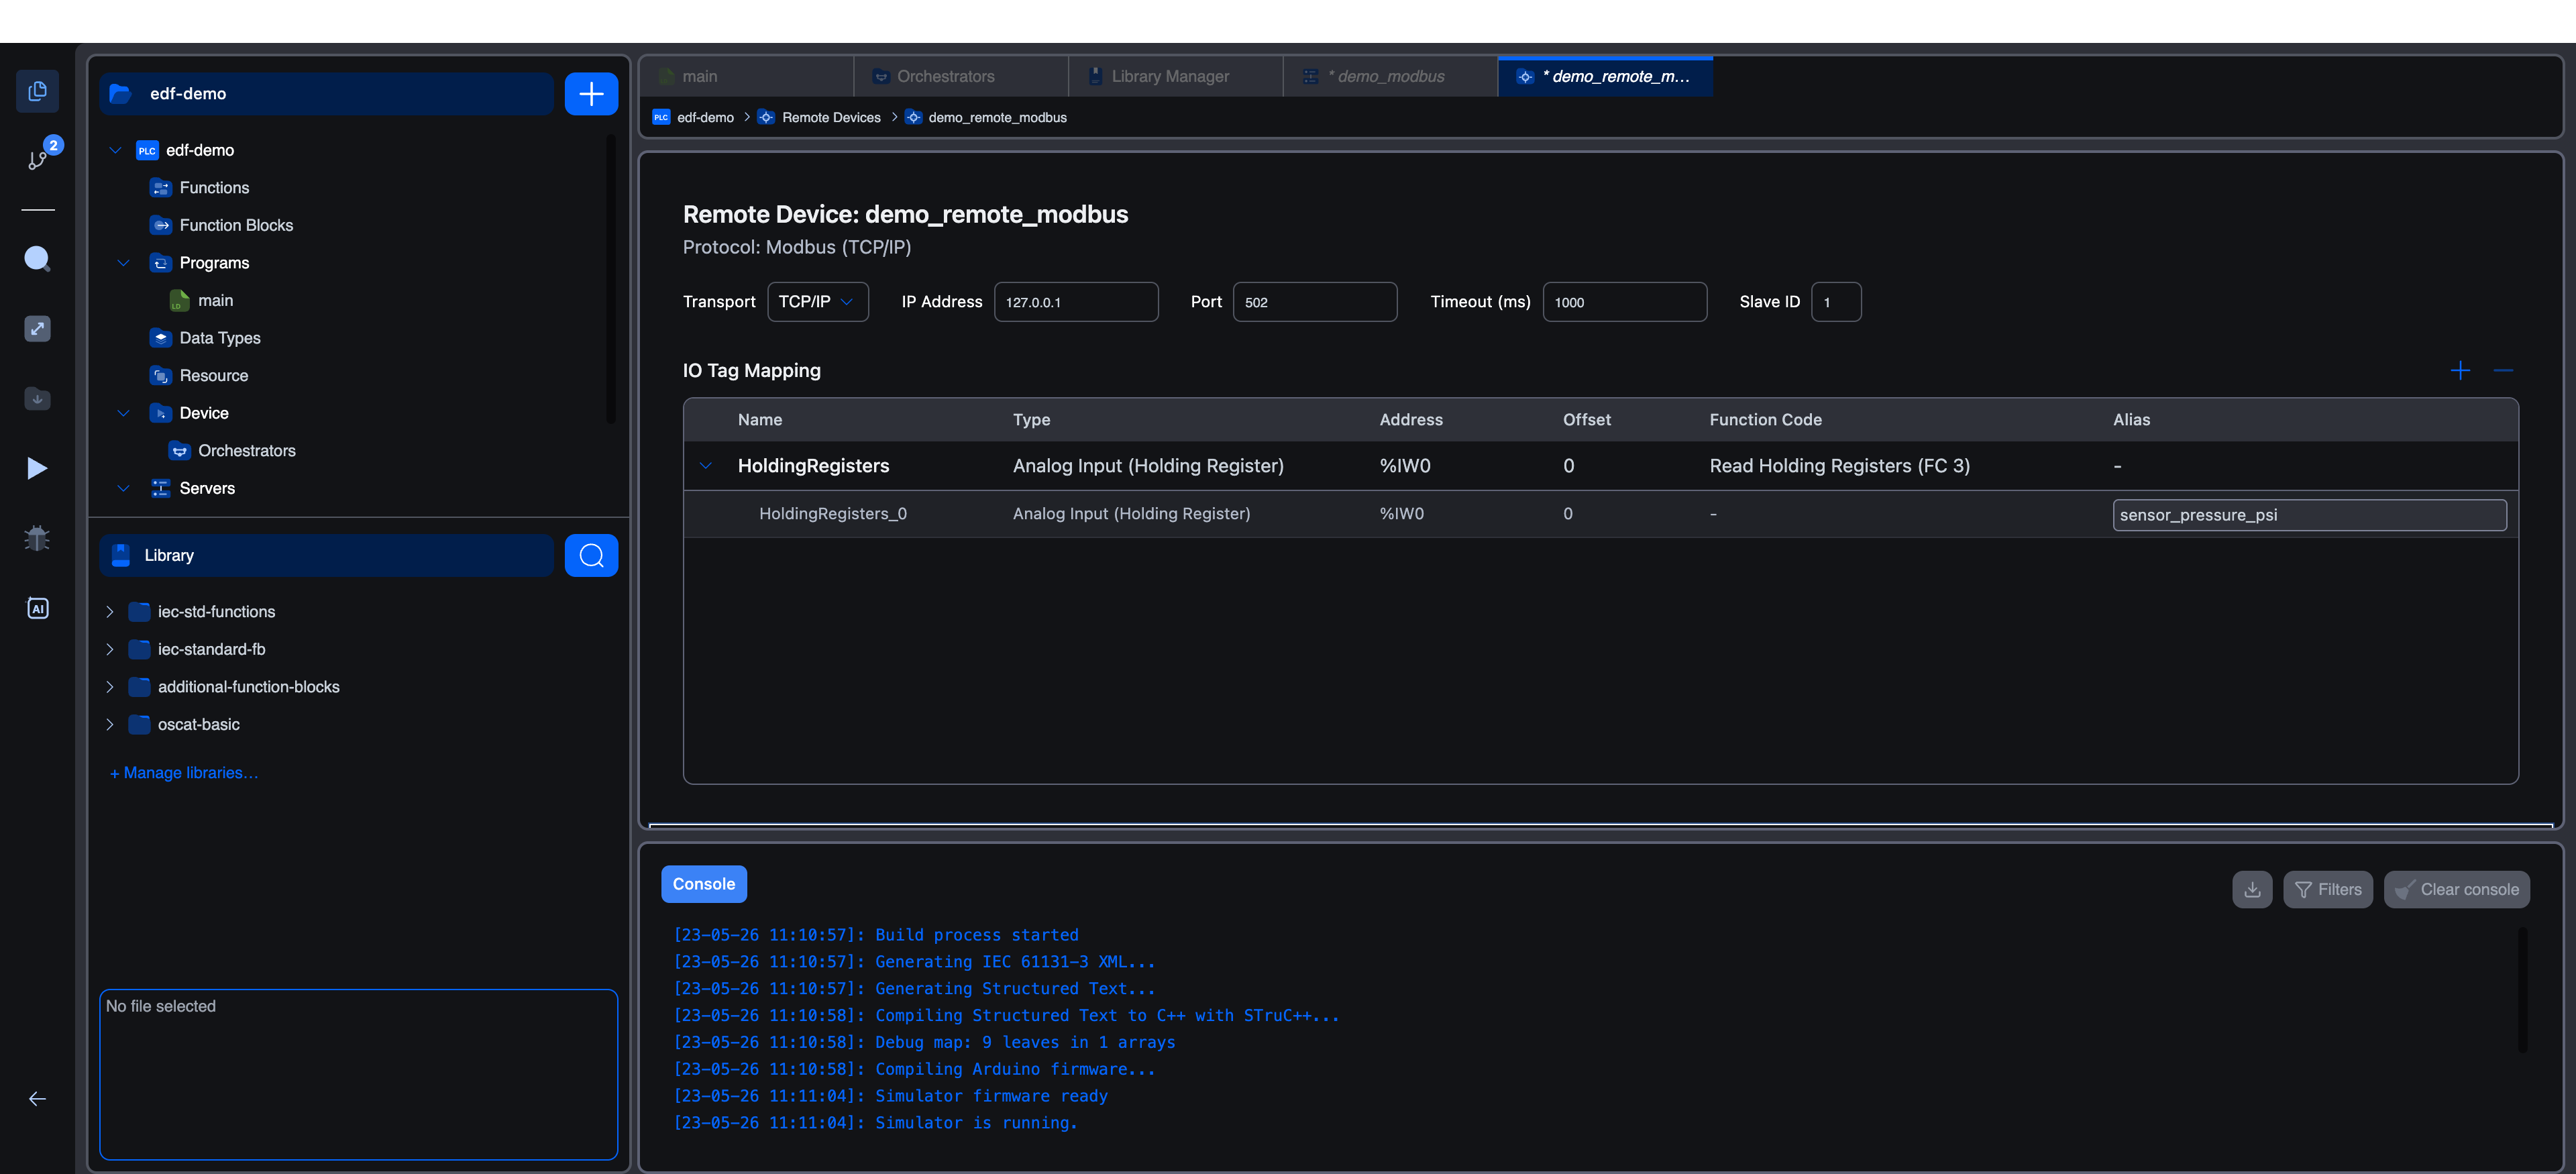Switch to the main tab

pyautogui.click(x=747, y=77)
